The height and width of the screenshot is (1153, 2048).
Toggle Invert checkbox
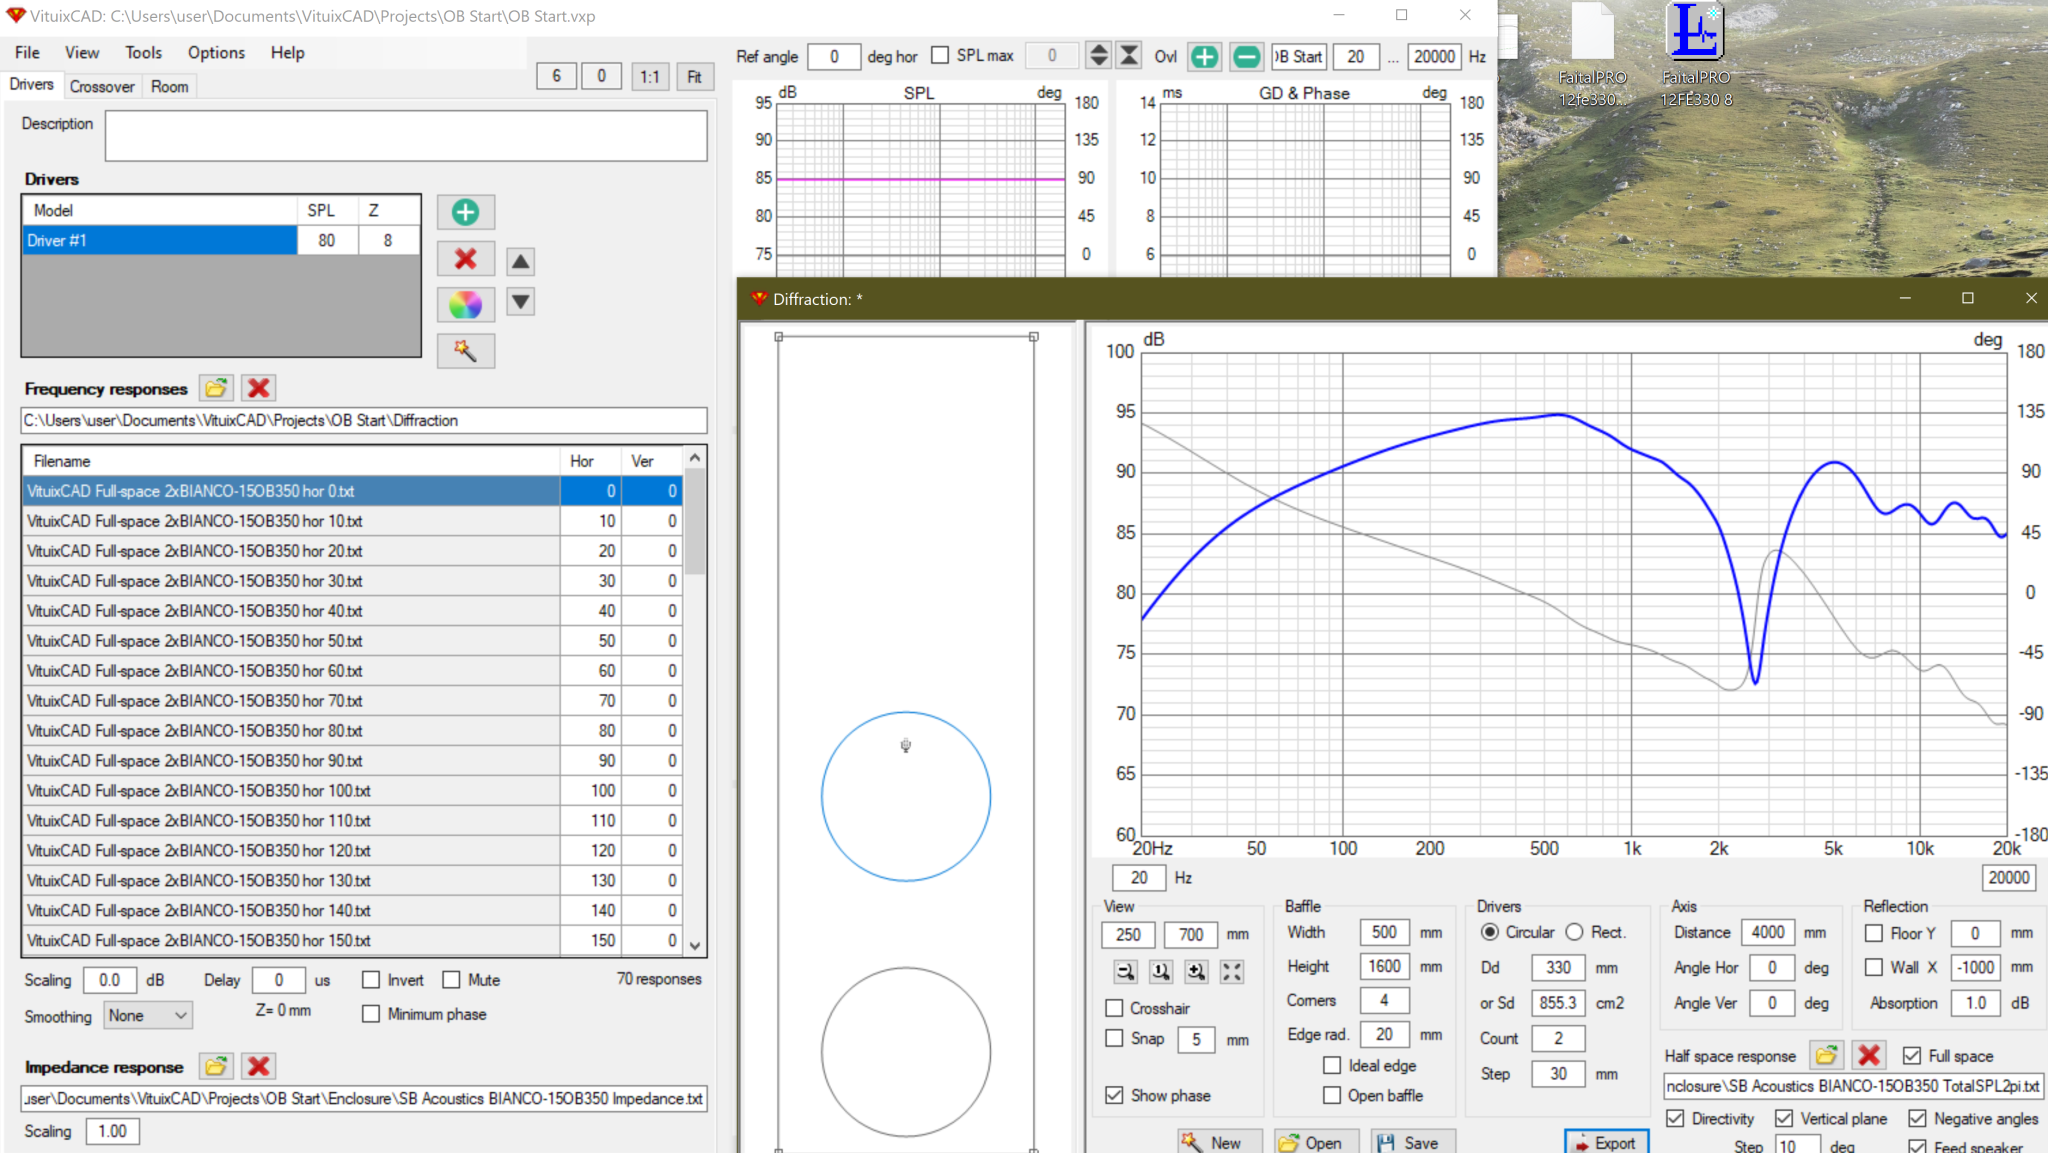(x=371, y=980)
